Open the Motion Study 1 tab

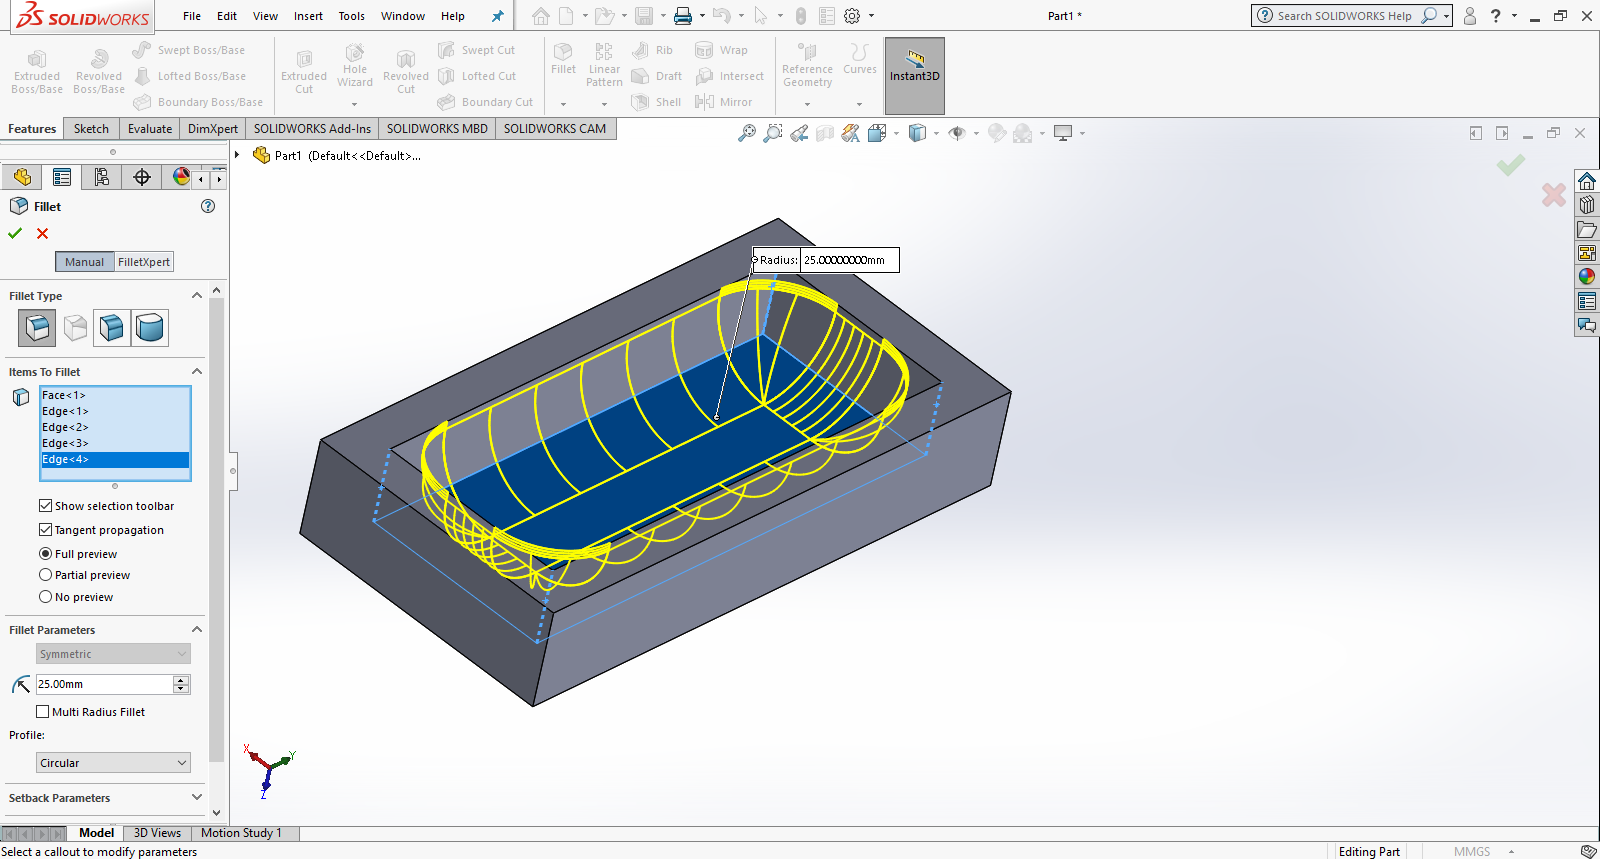tap(241, 833)
